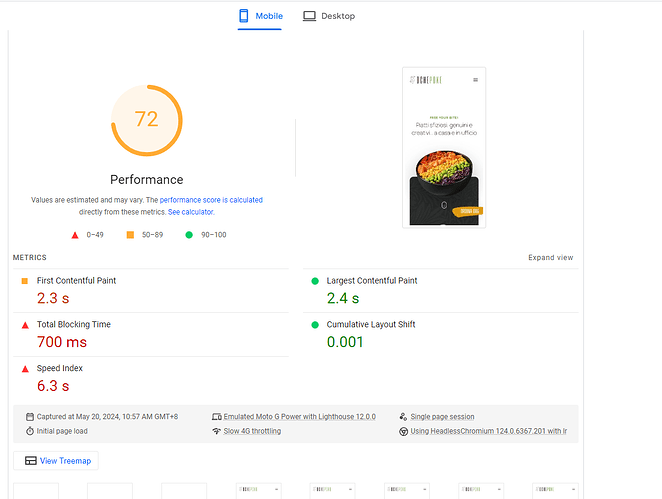The width and height of the screenshot is (662, 499).
Task: Click the Chromium icon beside Using HeadlessChromium
Action: point(403,431)
